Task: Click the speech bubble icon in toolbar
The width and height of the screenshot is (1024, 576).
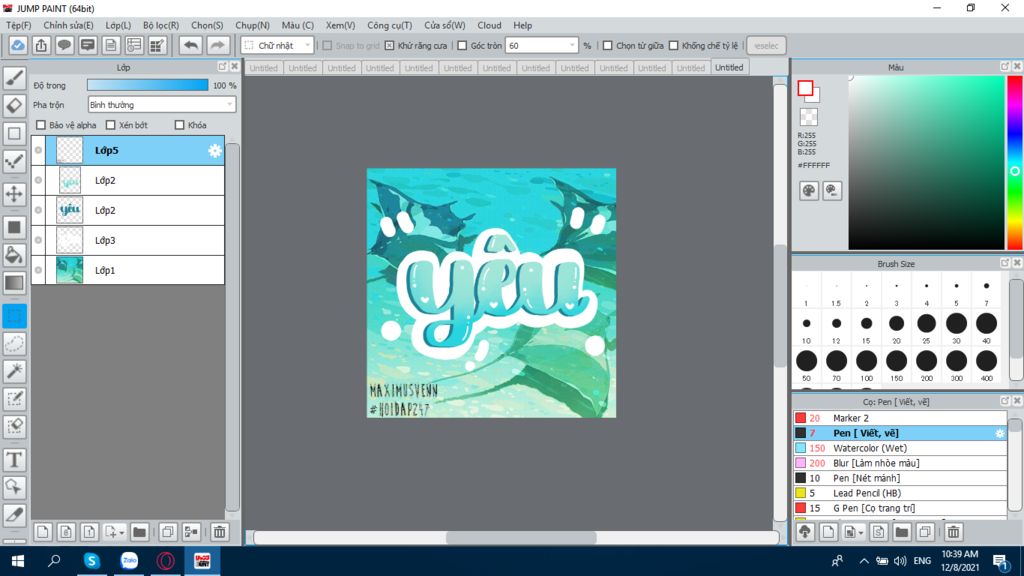Action: point(64,46)
